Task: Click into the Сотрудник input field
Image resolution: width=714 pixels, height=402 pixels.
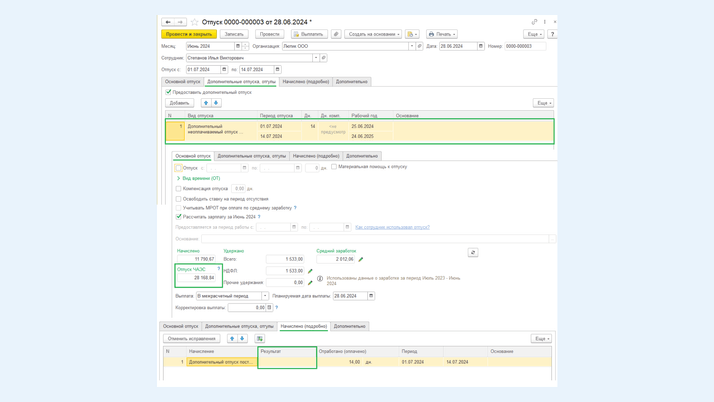Action: 250,58
